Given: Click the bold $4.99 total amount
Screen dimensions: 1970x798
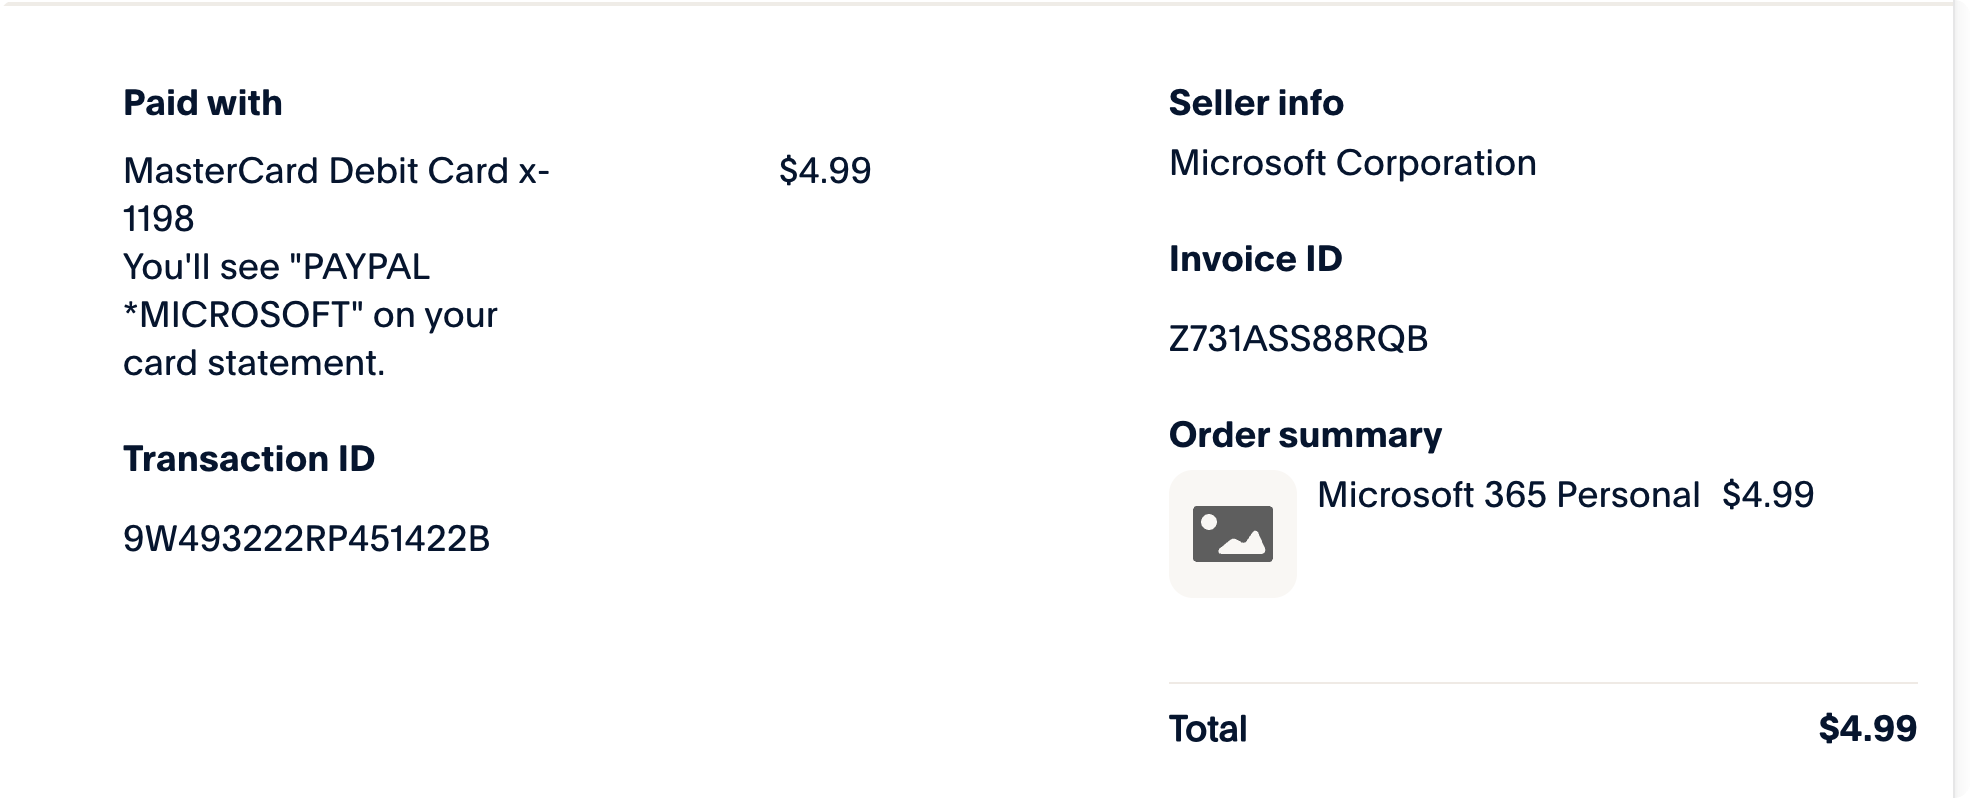Looking at the screenshot, I should (x=1867, y=729).
